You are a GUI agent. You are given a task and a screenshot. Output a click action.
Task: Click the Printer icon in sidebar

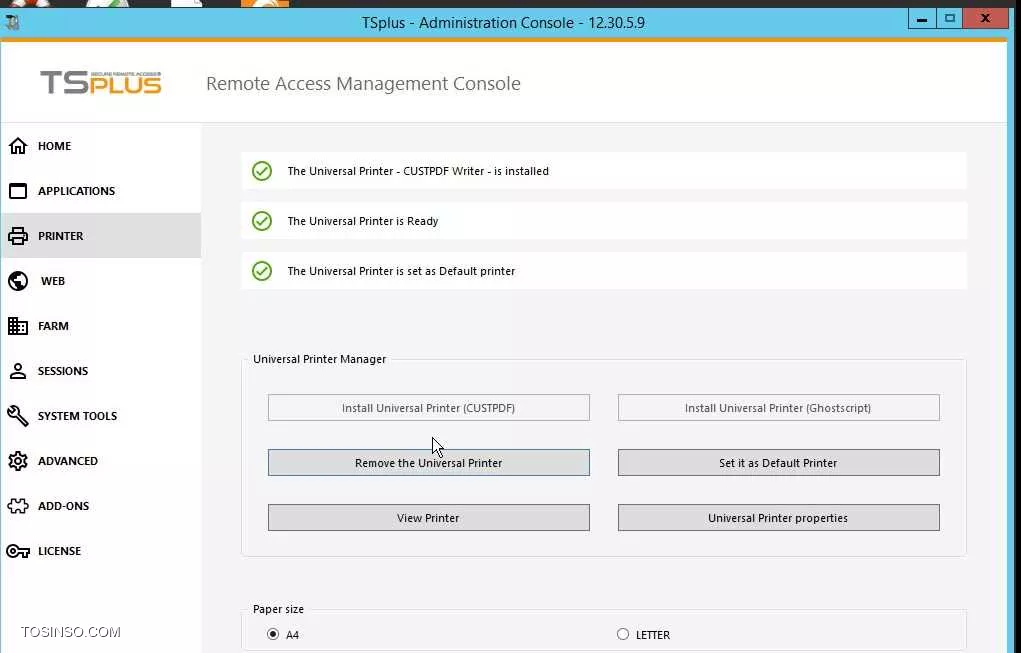tap(18, 236)
